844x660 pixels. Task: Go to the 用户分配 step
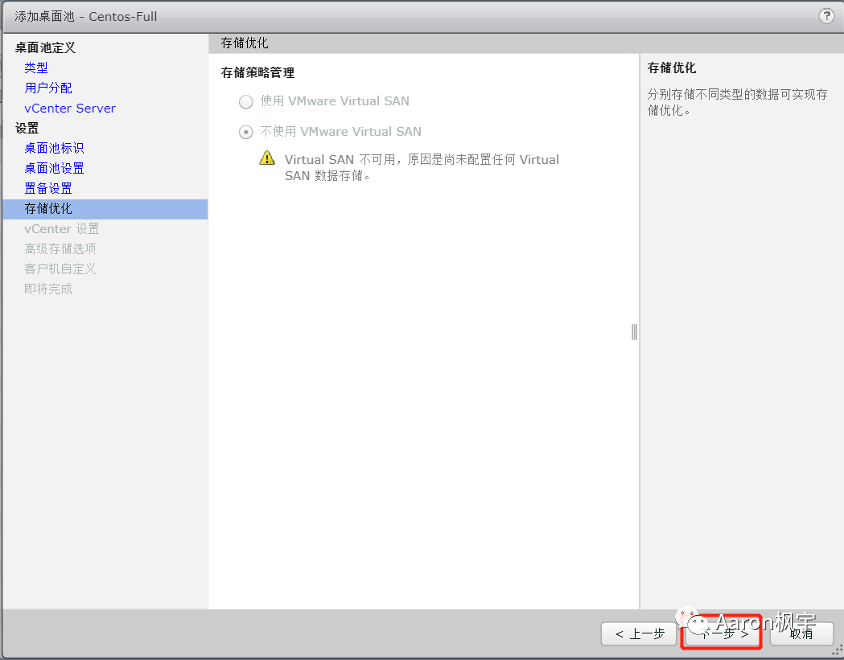pos(48,88)
